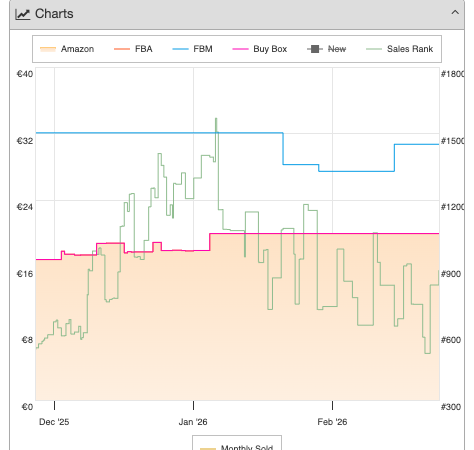Click the grey square New marker icon

tap(315, 49)
